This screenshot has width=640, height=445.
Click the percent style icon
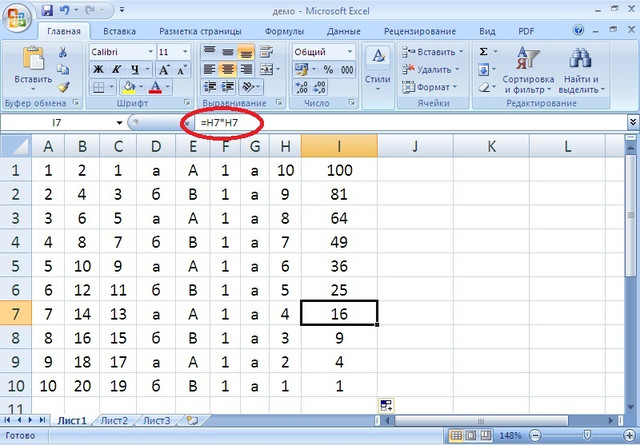click(328, 70)
